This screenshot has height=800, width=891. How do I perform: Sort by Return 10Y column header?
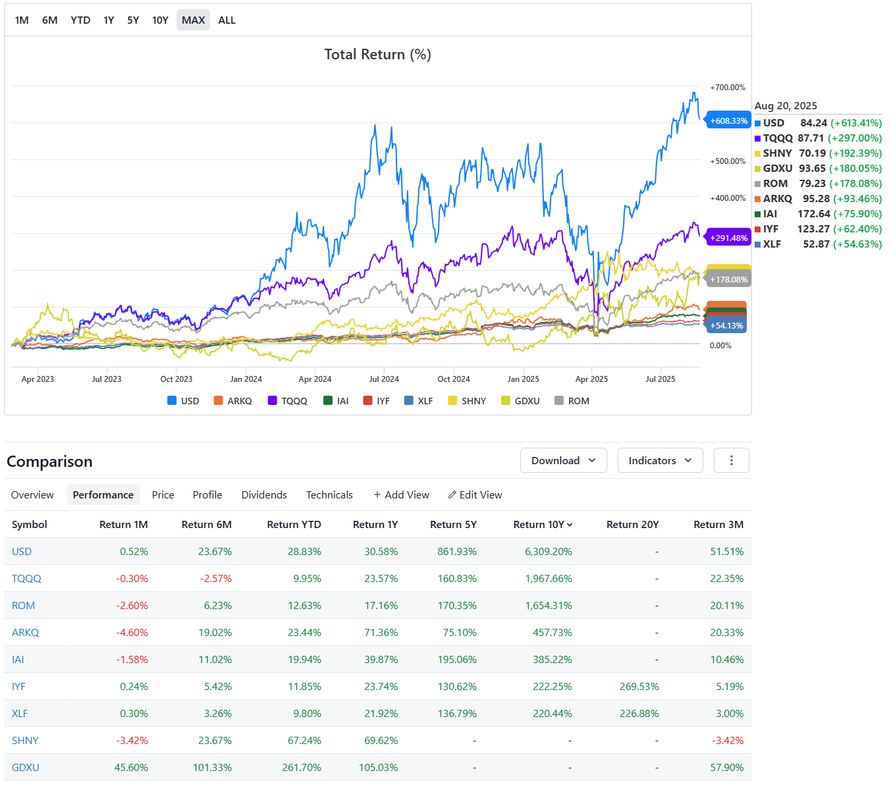coord(543,525)
